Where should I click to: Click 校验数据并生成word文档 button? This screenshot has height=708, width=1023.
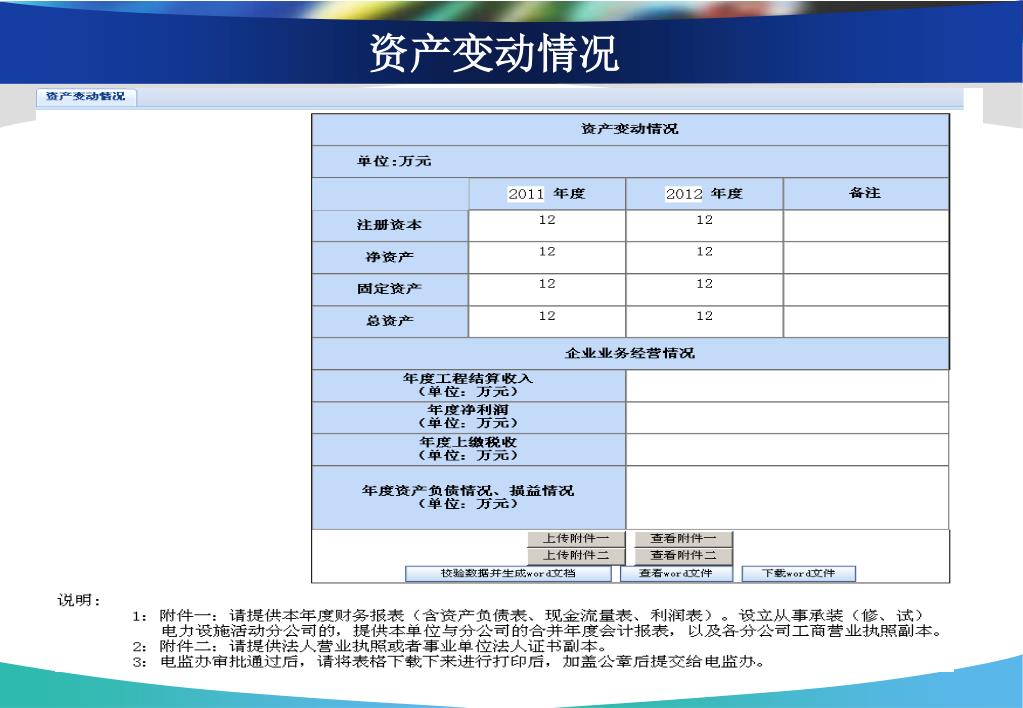(x=508, y=574)
